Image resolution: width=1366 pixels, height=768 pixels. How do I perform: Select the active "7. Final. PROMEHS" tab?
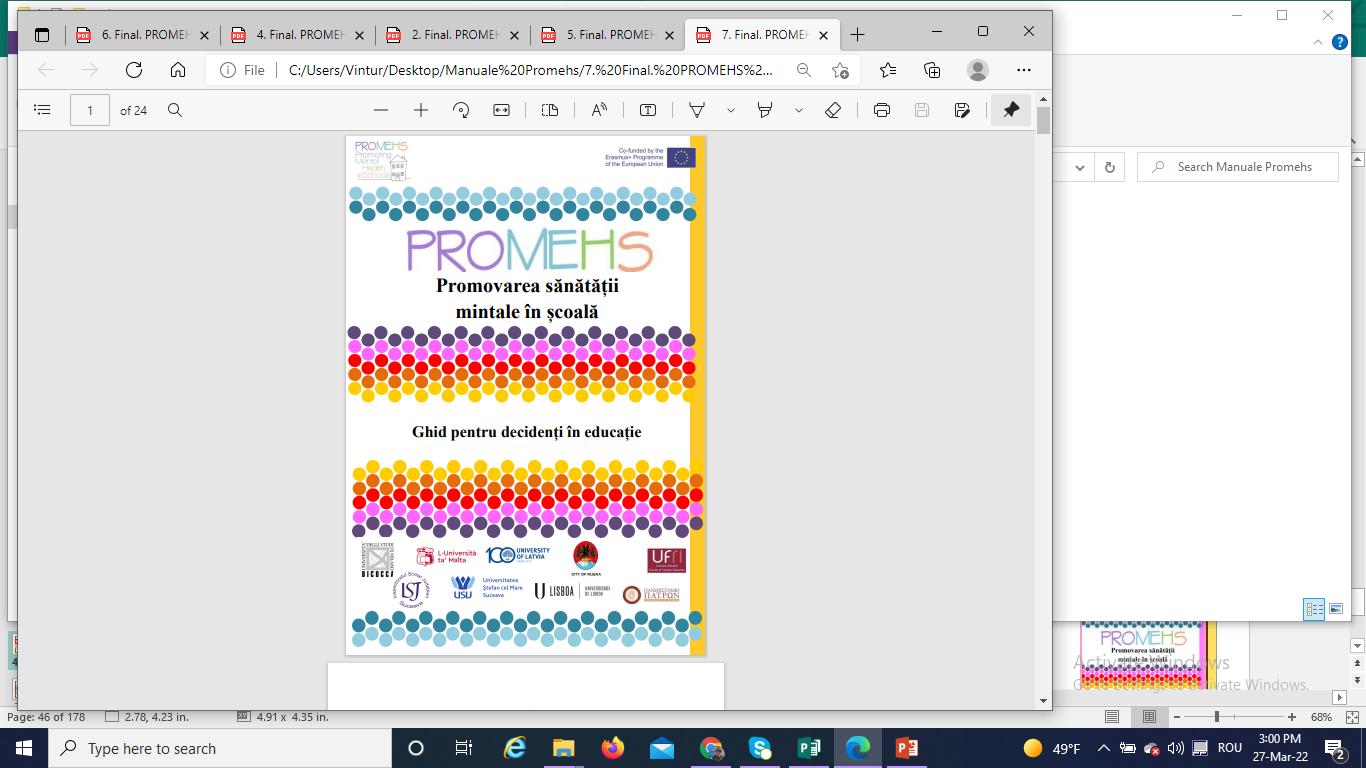click(762, 34)
